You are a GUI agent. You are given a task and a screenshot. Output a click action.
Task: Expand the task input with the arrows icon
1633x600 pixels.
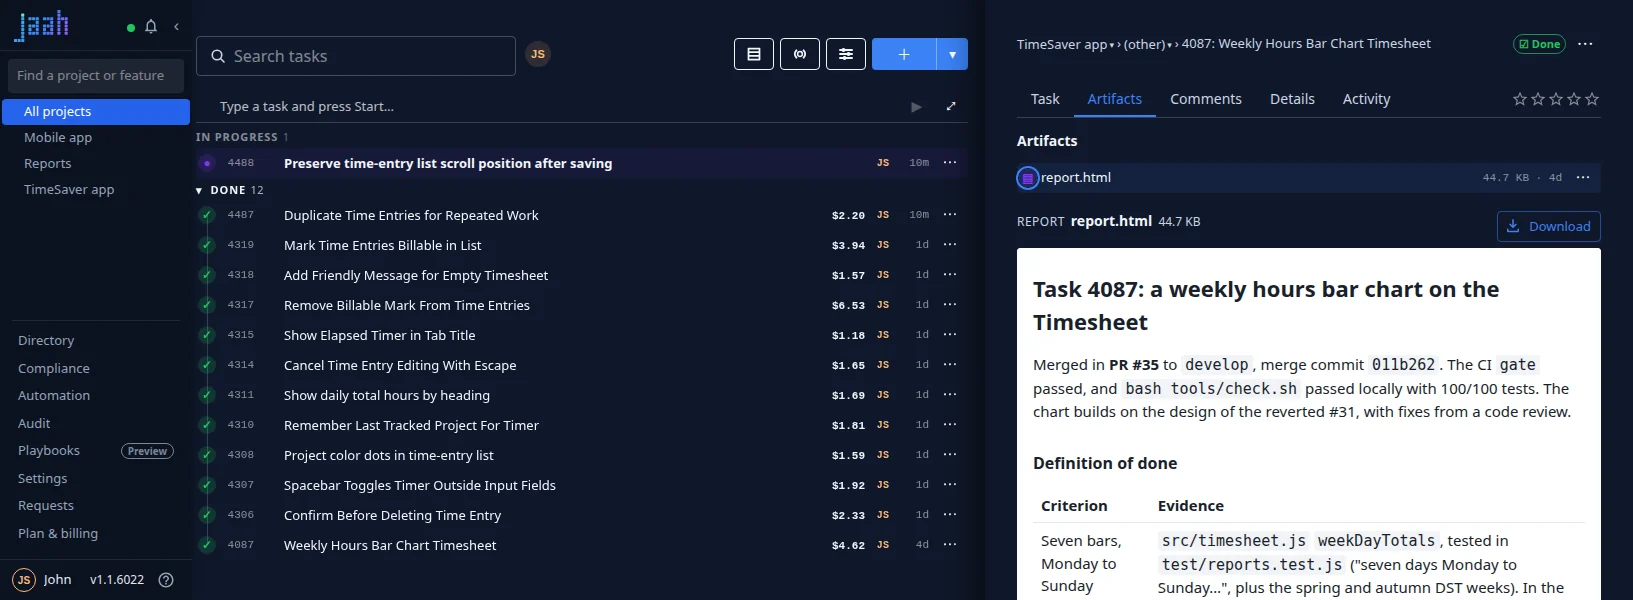[951, 107]
